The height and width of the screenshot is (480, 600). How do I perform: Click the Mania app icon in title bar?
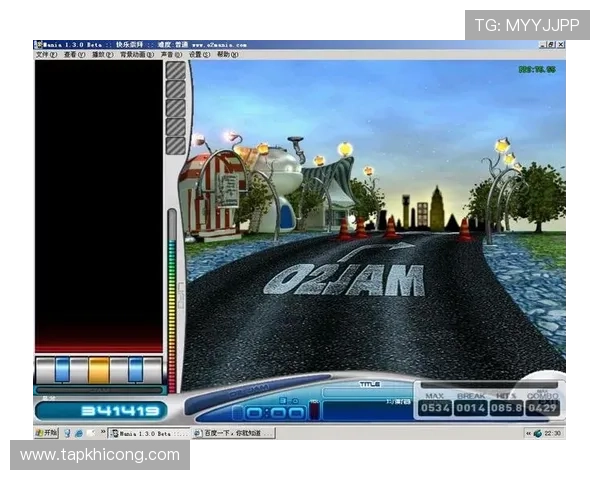pyautogui.click(x=38, y=45)
